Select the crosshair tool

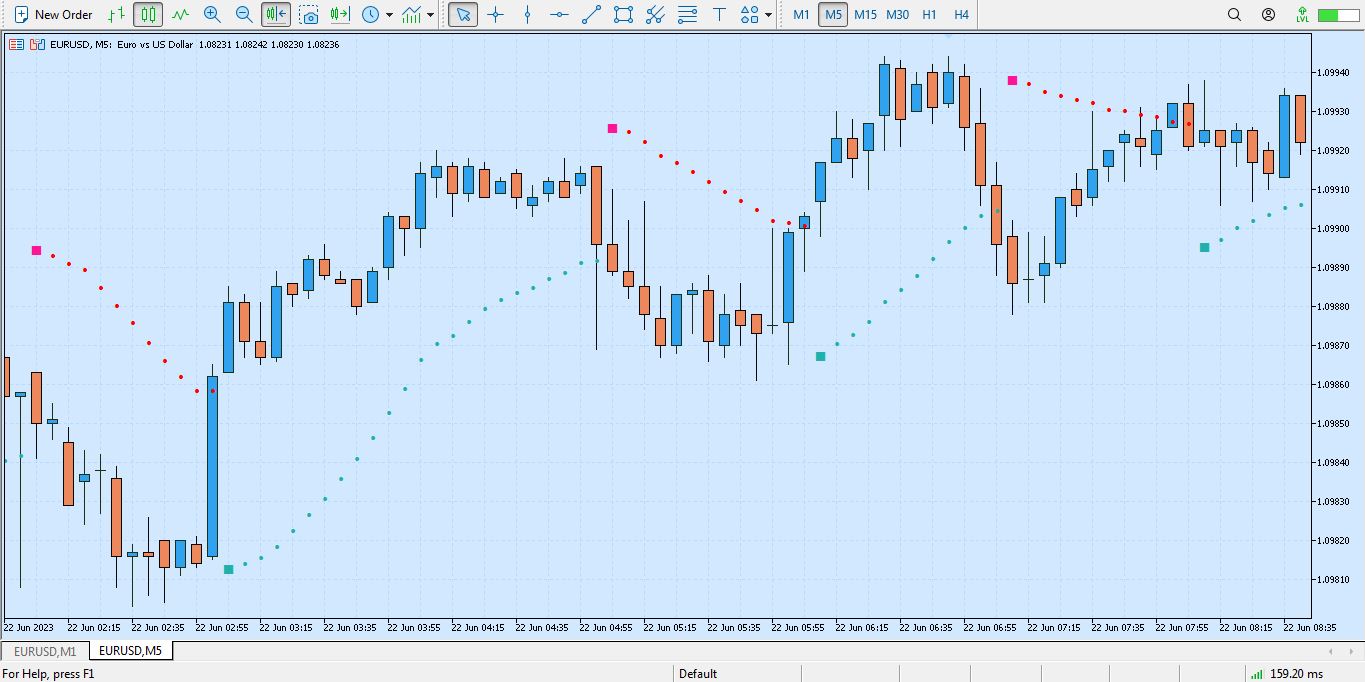tap(496, 15)
